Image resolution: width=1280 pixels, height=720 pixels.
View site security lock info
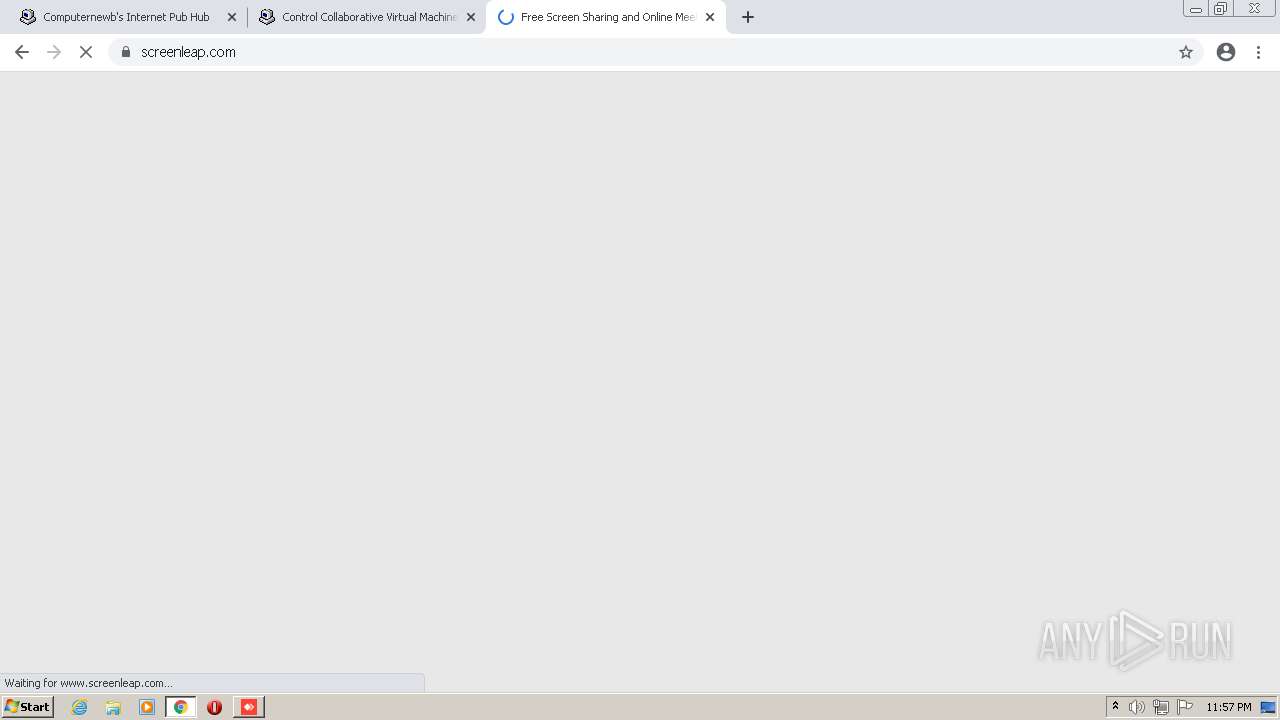pyautogui.click(x=126, y=52)
